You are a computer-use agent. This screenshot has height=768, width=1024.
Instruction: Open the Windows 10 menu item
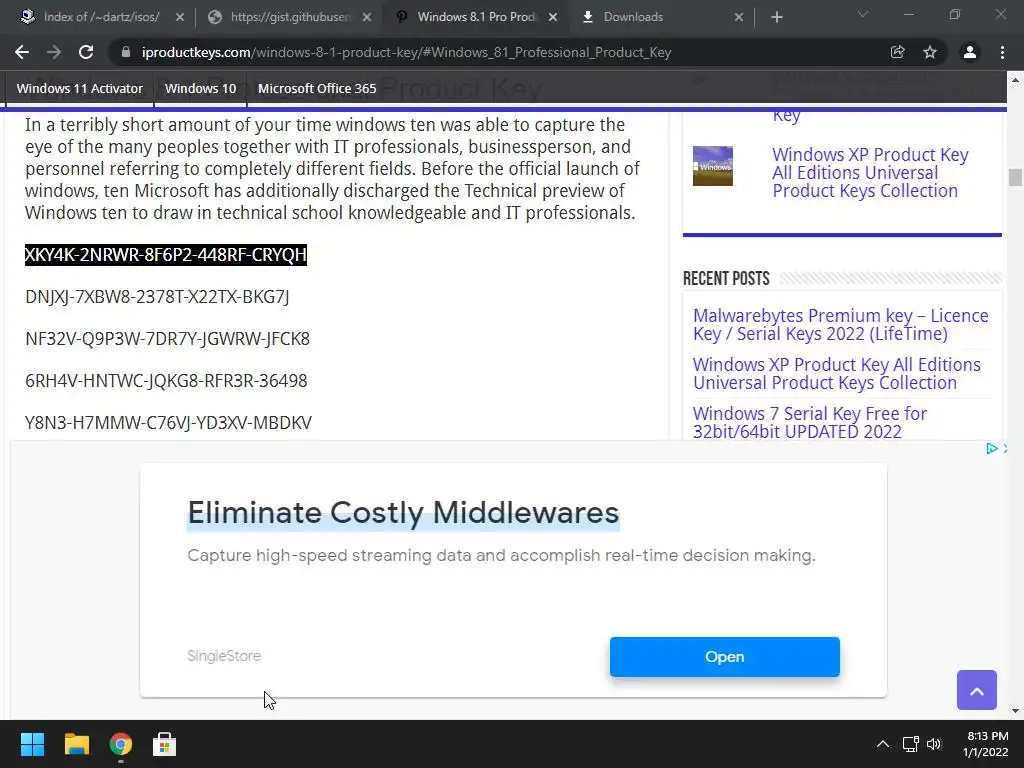[200, 88]
